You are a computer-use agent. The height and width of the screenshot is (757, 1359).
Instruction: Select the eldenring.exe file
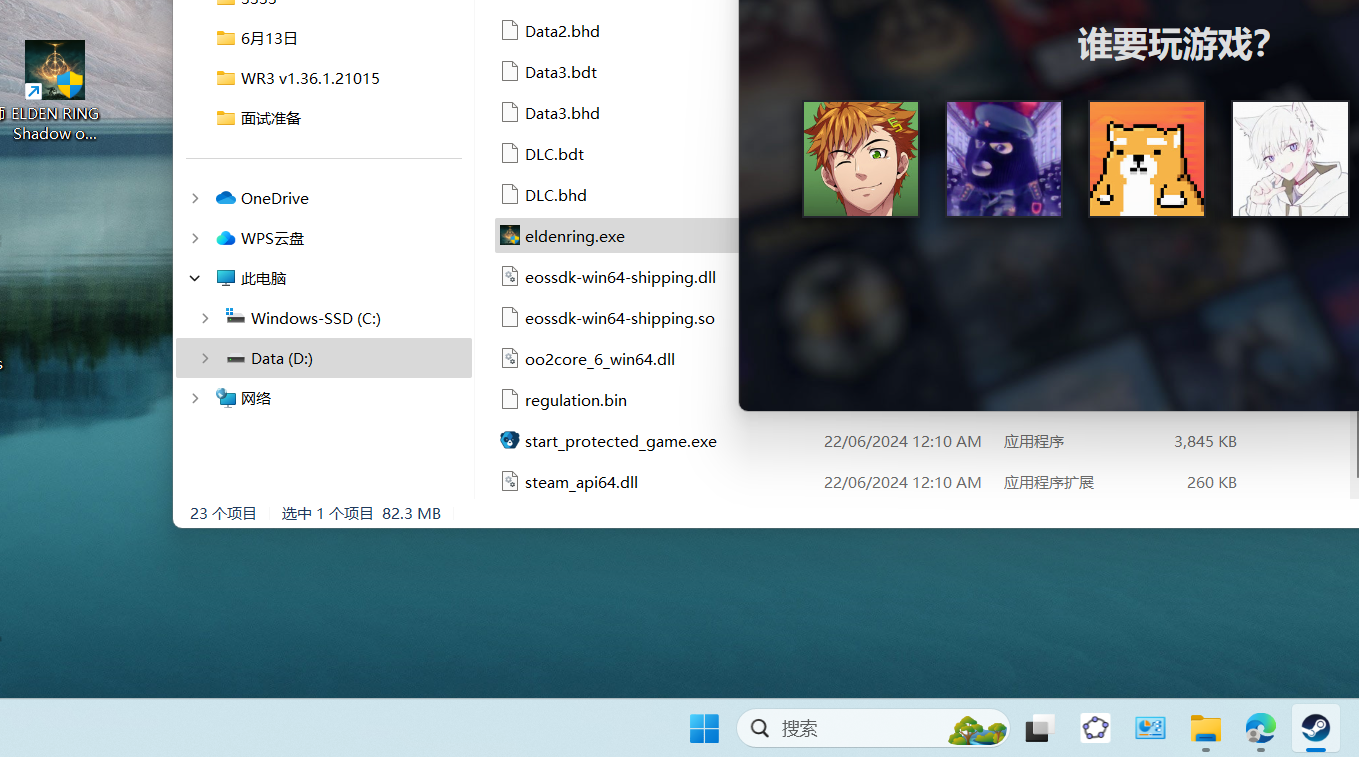pos(574,236)
